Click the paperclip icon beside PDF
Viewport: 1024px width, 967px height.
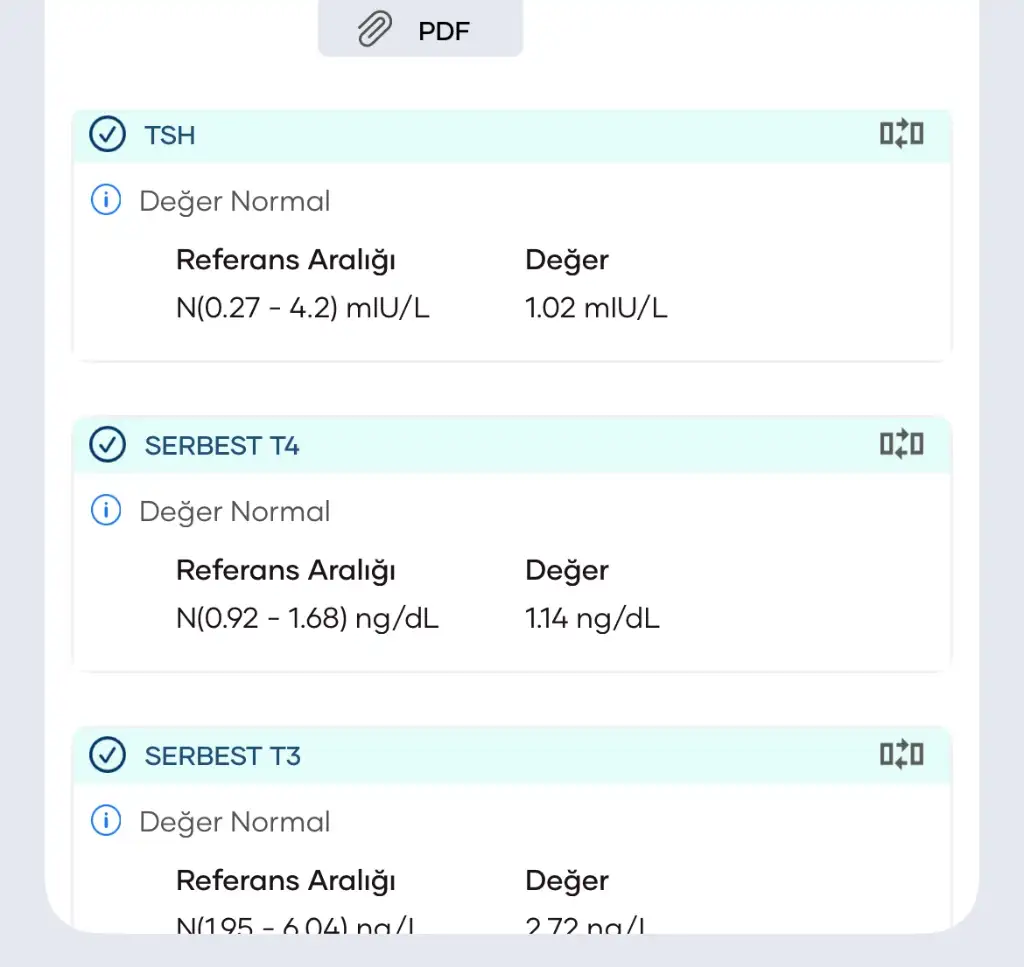click(x=375, y=30)
